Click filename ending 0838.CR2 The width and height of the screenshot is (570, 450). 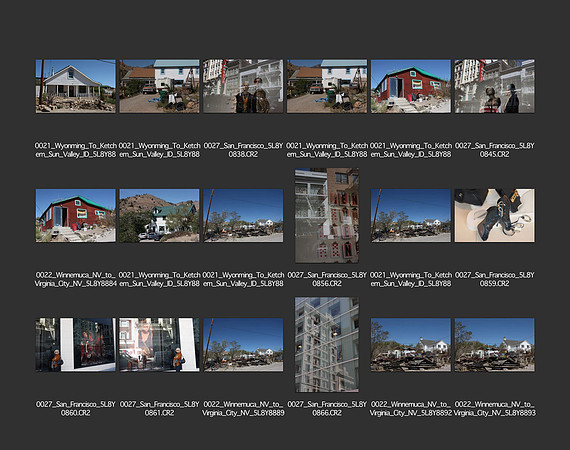[243, 150]
